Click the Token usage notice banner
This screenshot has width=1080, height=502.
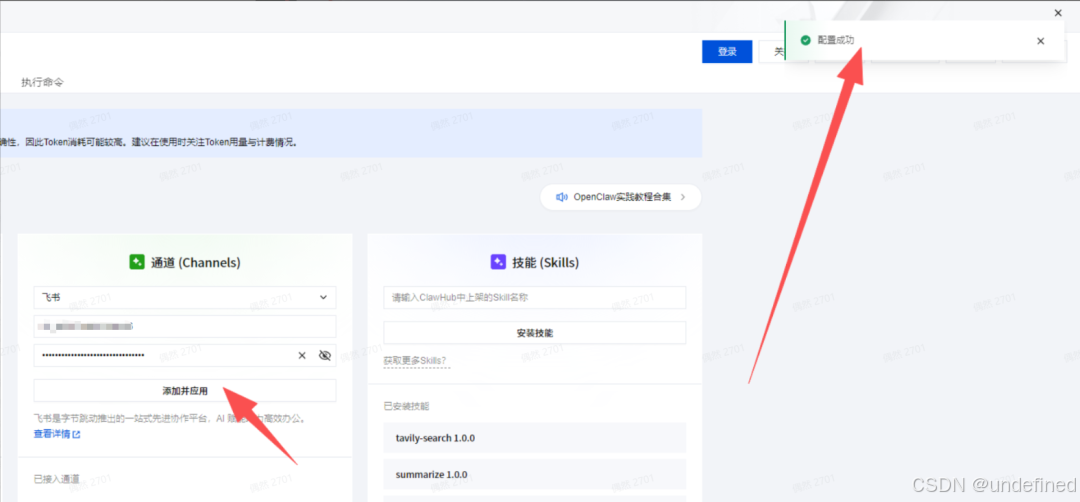351,133
